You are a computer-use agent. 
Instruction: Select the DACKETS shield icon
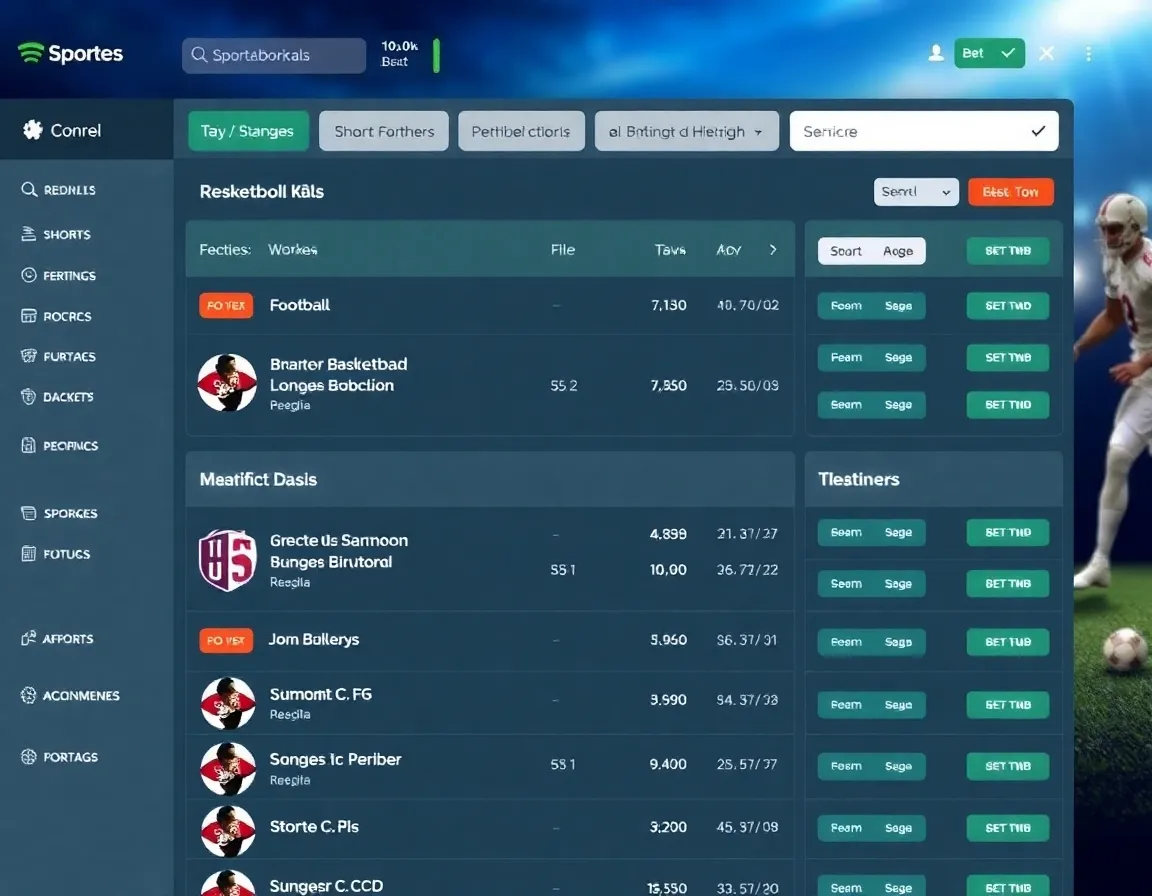click(x=27, y=397)
